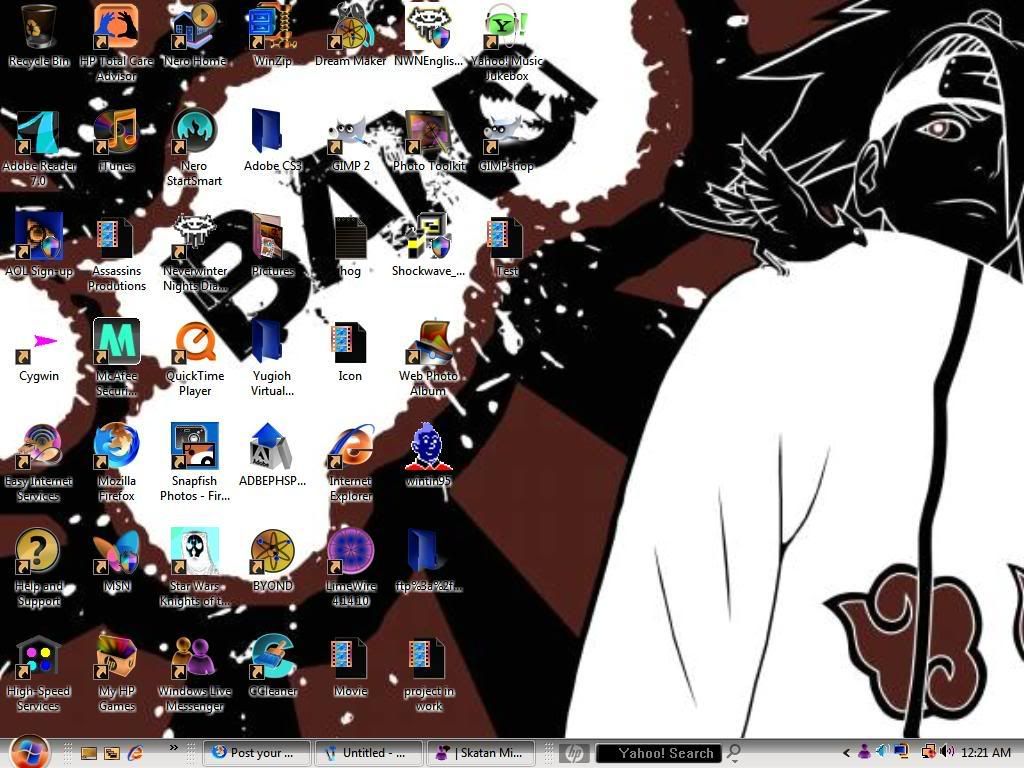
Task: Start iTunes
Action: [x=117, y=132]
